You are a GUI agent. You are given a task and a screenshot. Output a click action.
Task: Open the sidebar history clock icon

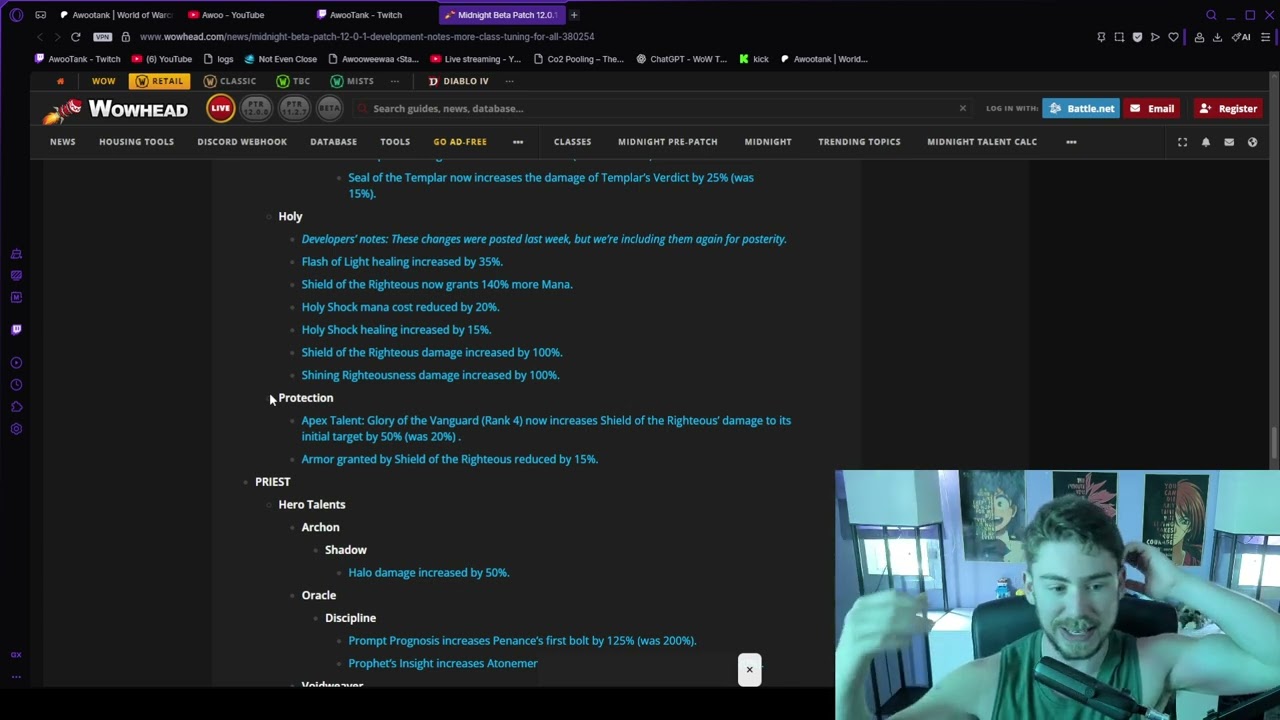pos(16,385)
